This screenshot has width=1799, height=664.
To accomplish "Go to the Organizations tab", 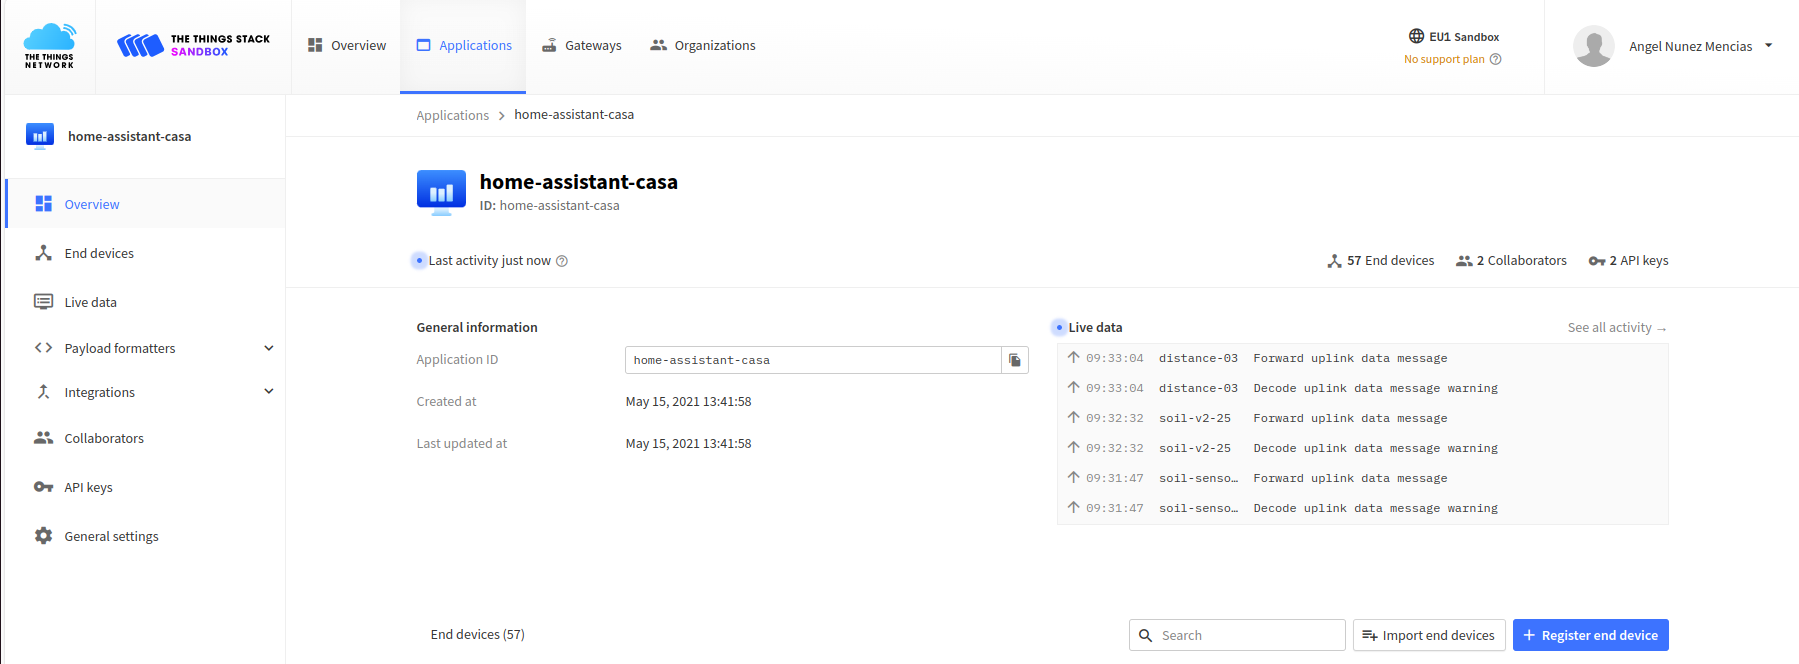I will (x=703, y=46).
